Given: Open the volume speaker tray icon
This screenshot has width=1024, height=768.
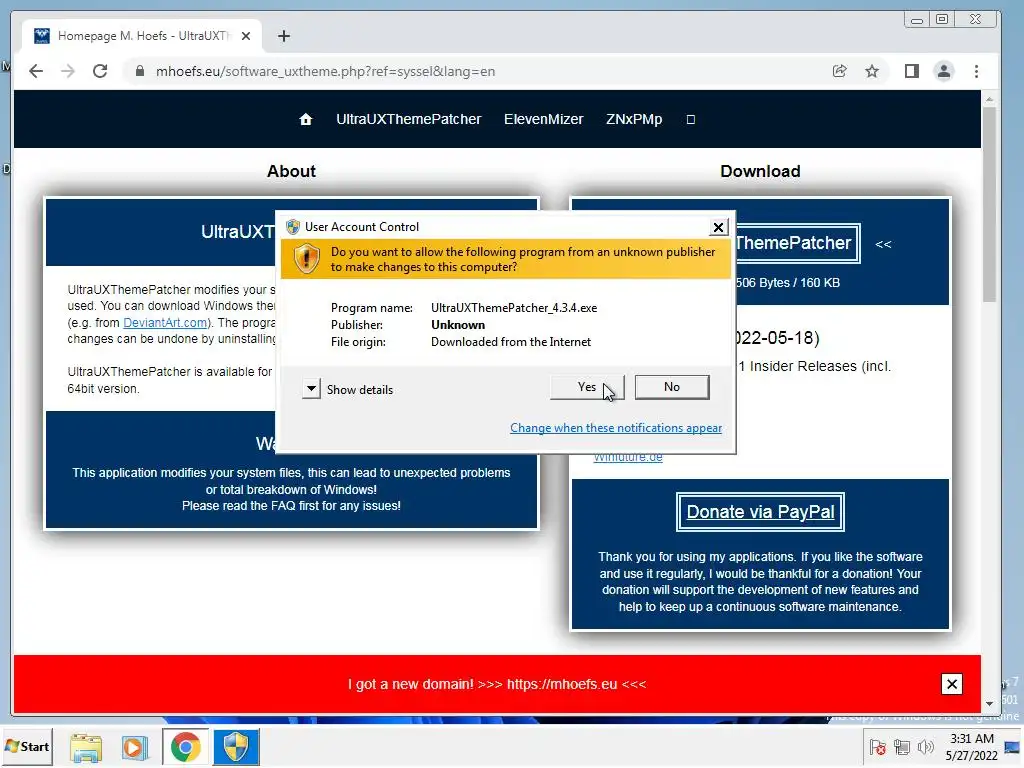Looking at the screenshot, I should pos(925,747).
